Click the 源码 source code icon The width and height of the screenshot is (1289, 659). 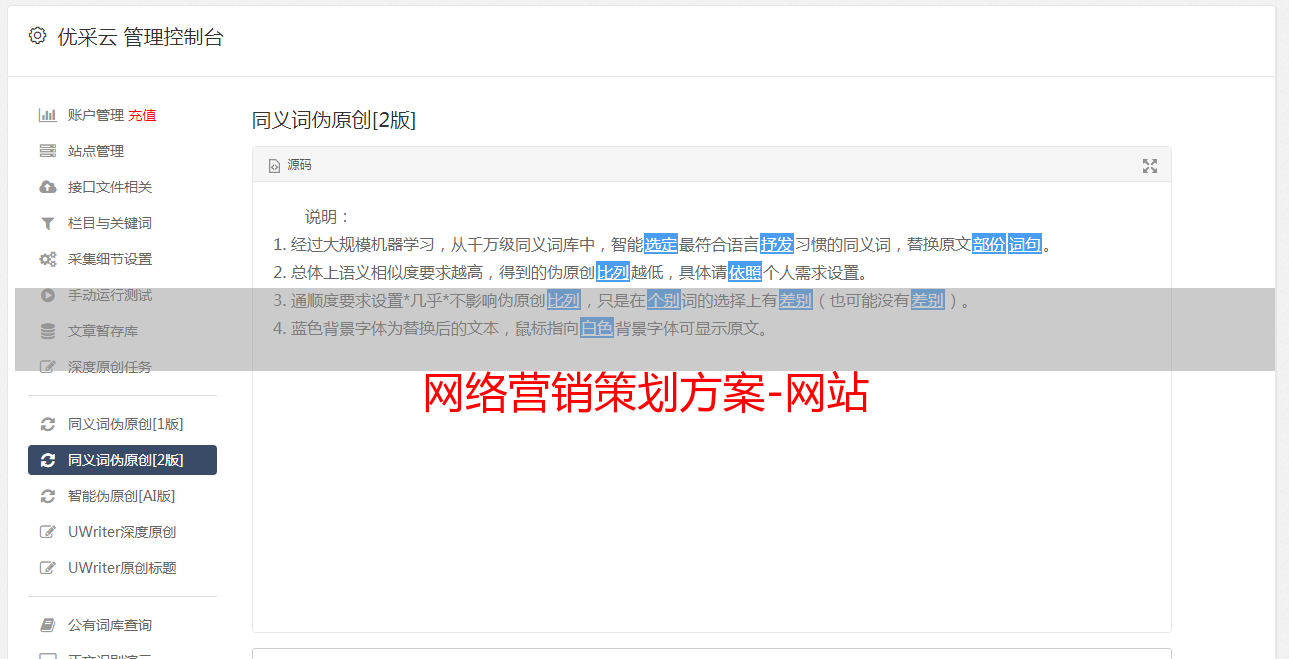click(274, 166)
